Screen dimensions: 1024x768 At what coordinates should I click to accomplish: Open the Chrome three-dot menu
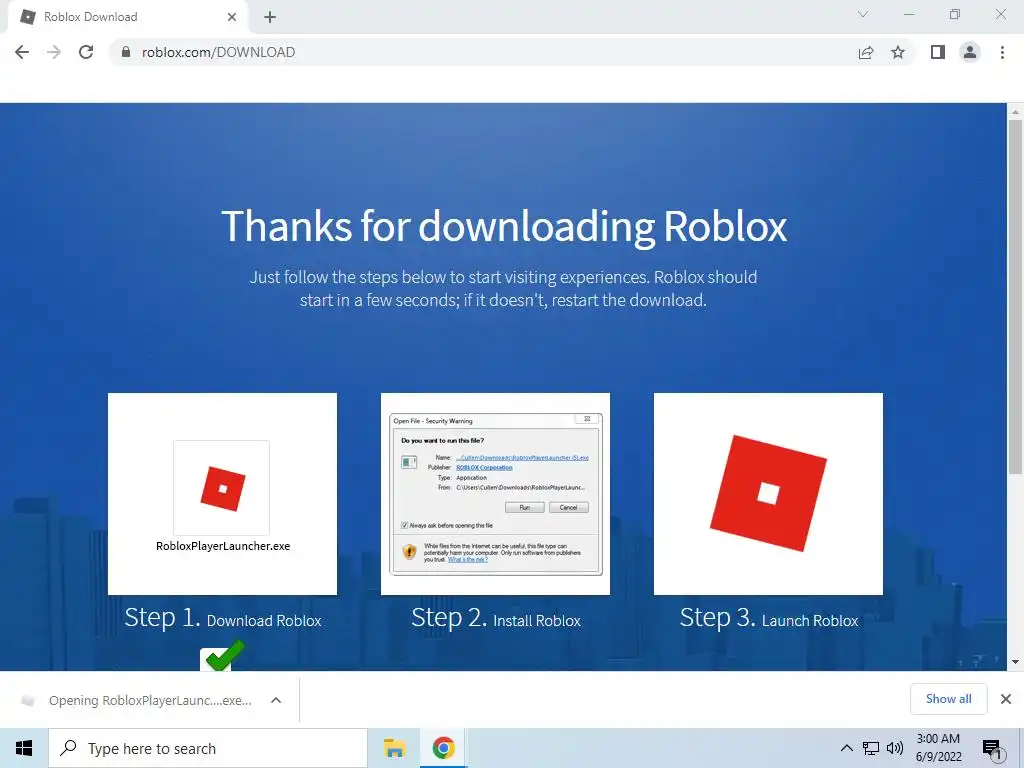tap(1002, 52)
